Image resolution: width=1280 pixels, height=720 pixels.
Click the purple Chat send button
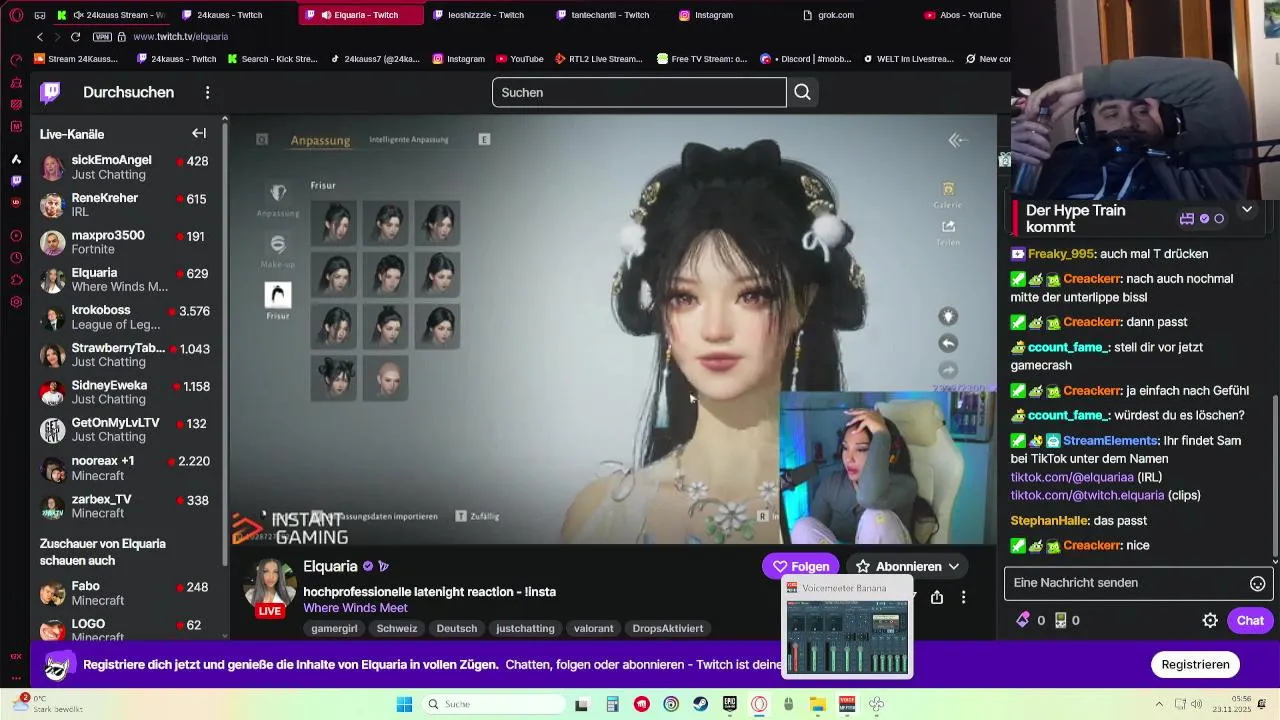[x=1250, y=620]
